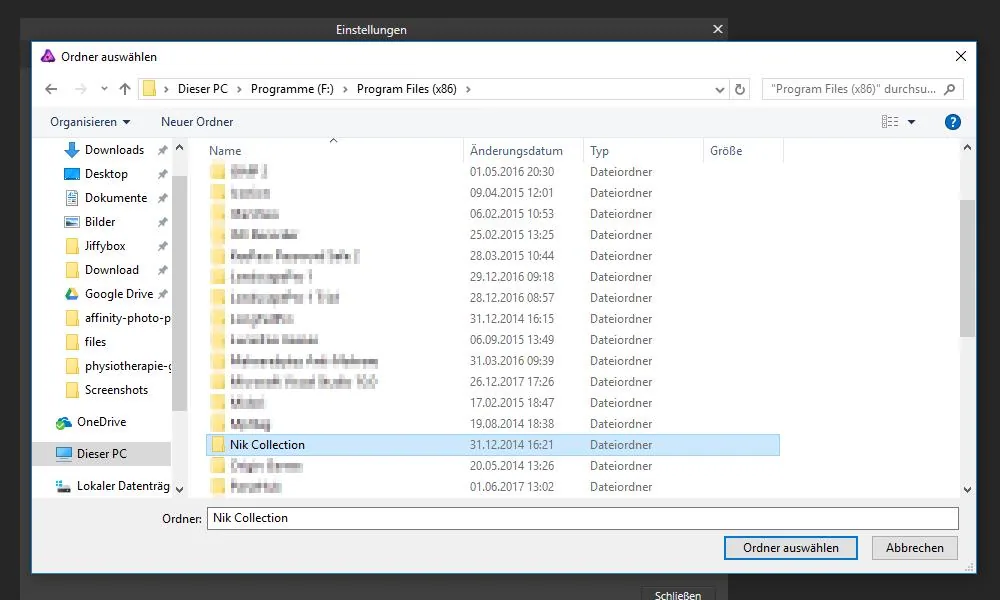
Task: Select Programme (F:) breadcrumb segment
Action: [292, 89]
